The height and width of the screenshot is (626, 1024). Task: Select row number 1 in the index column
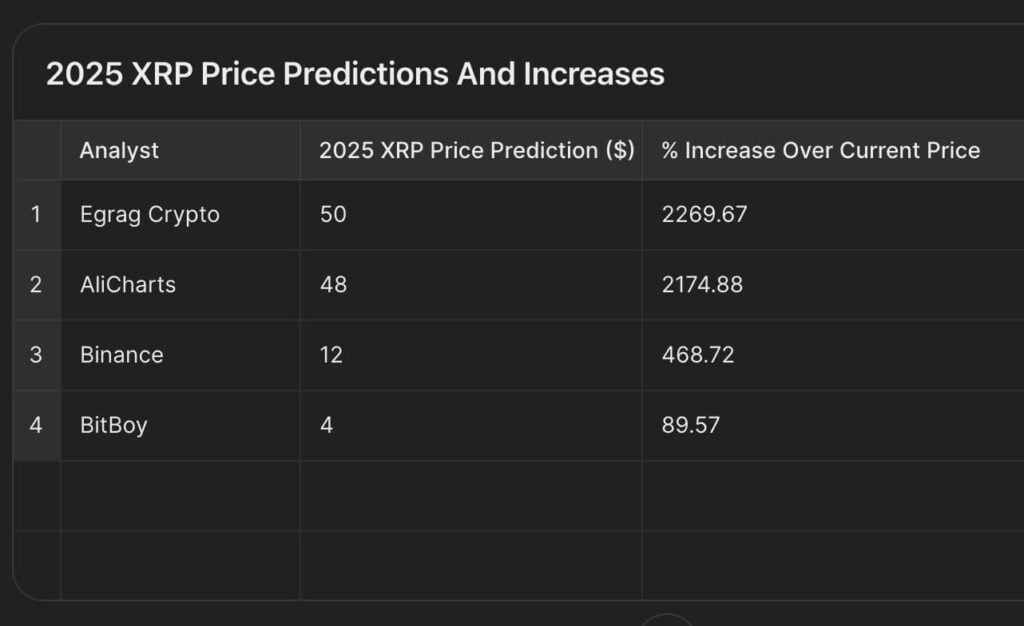[36, 214]
